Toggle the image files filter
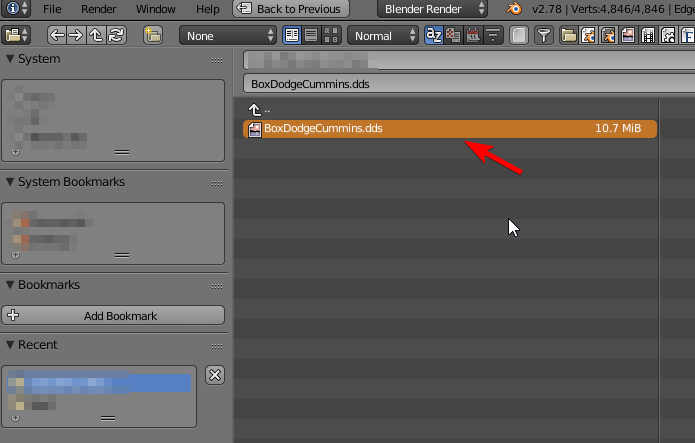 (x=628, y=35)
